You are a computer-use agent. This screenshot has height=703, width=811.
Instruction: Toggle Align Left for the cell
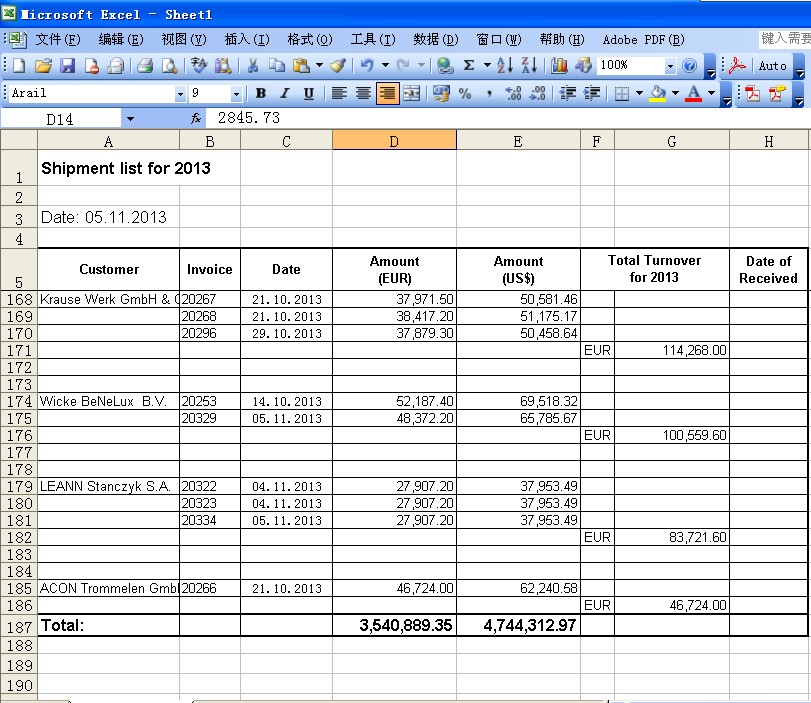click(x=339, y=94)
